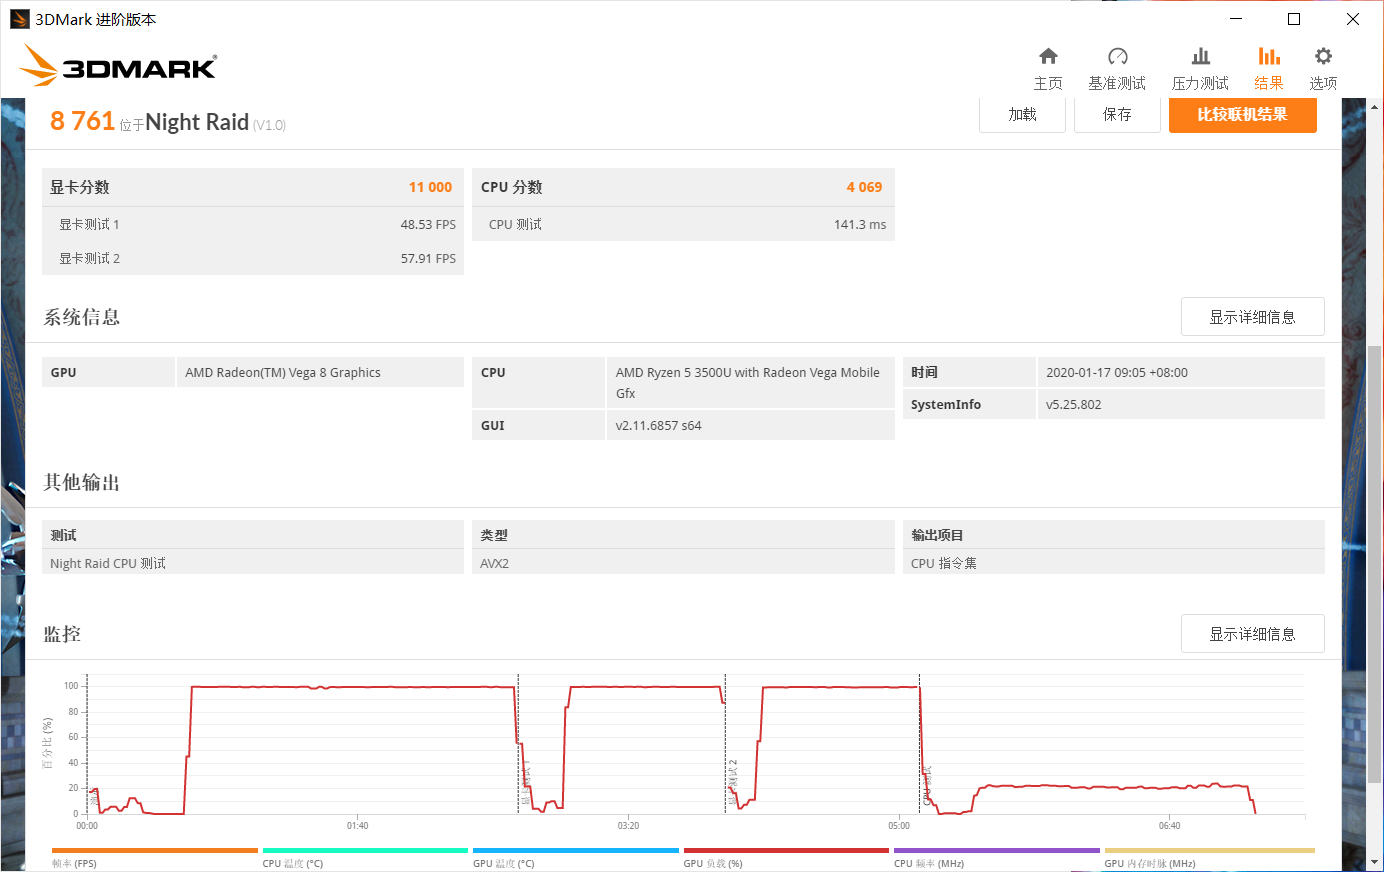Click the 3DMark logo in header
This screenshot has height=872, width=1384.
[x=118, y=66]
